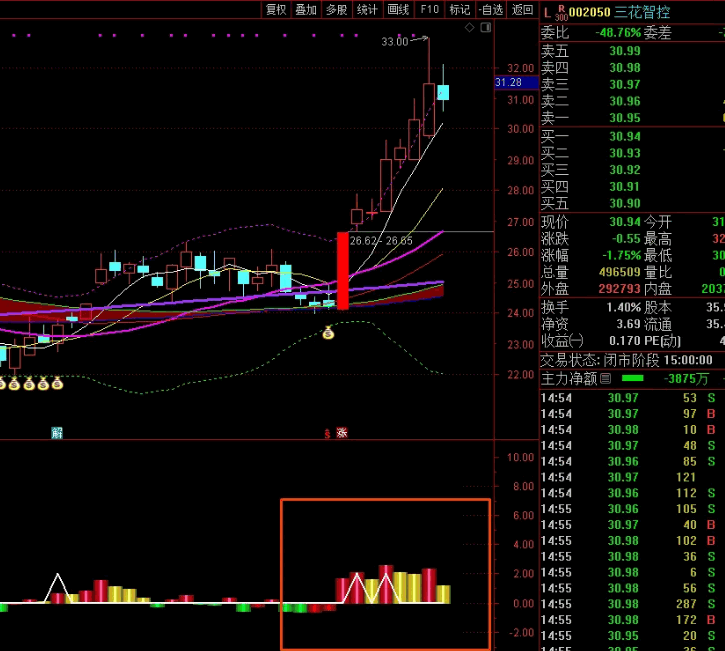
Task: Click the 收益(一) 0.170 value
Action: (x=625, y=341)
